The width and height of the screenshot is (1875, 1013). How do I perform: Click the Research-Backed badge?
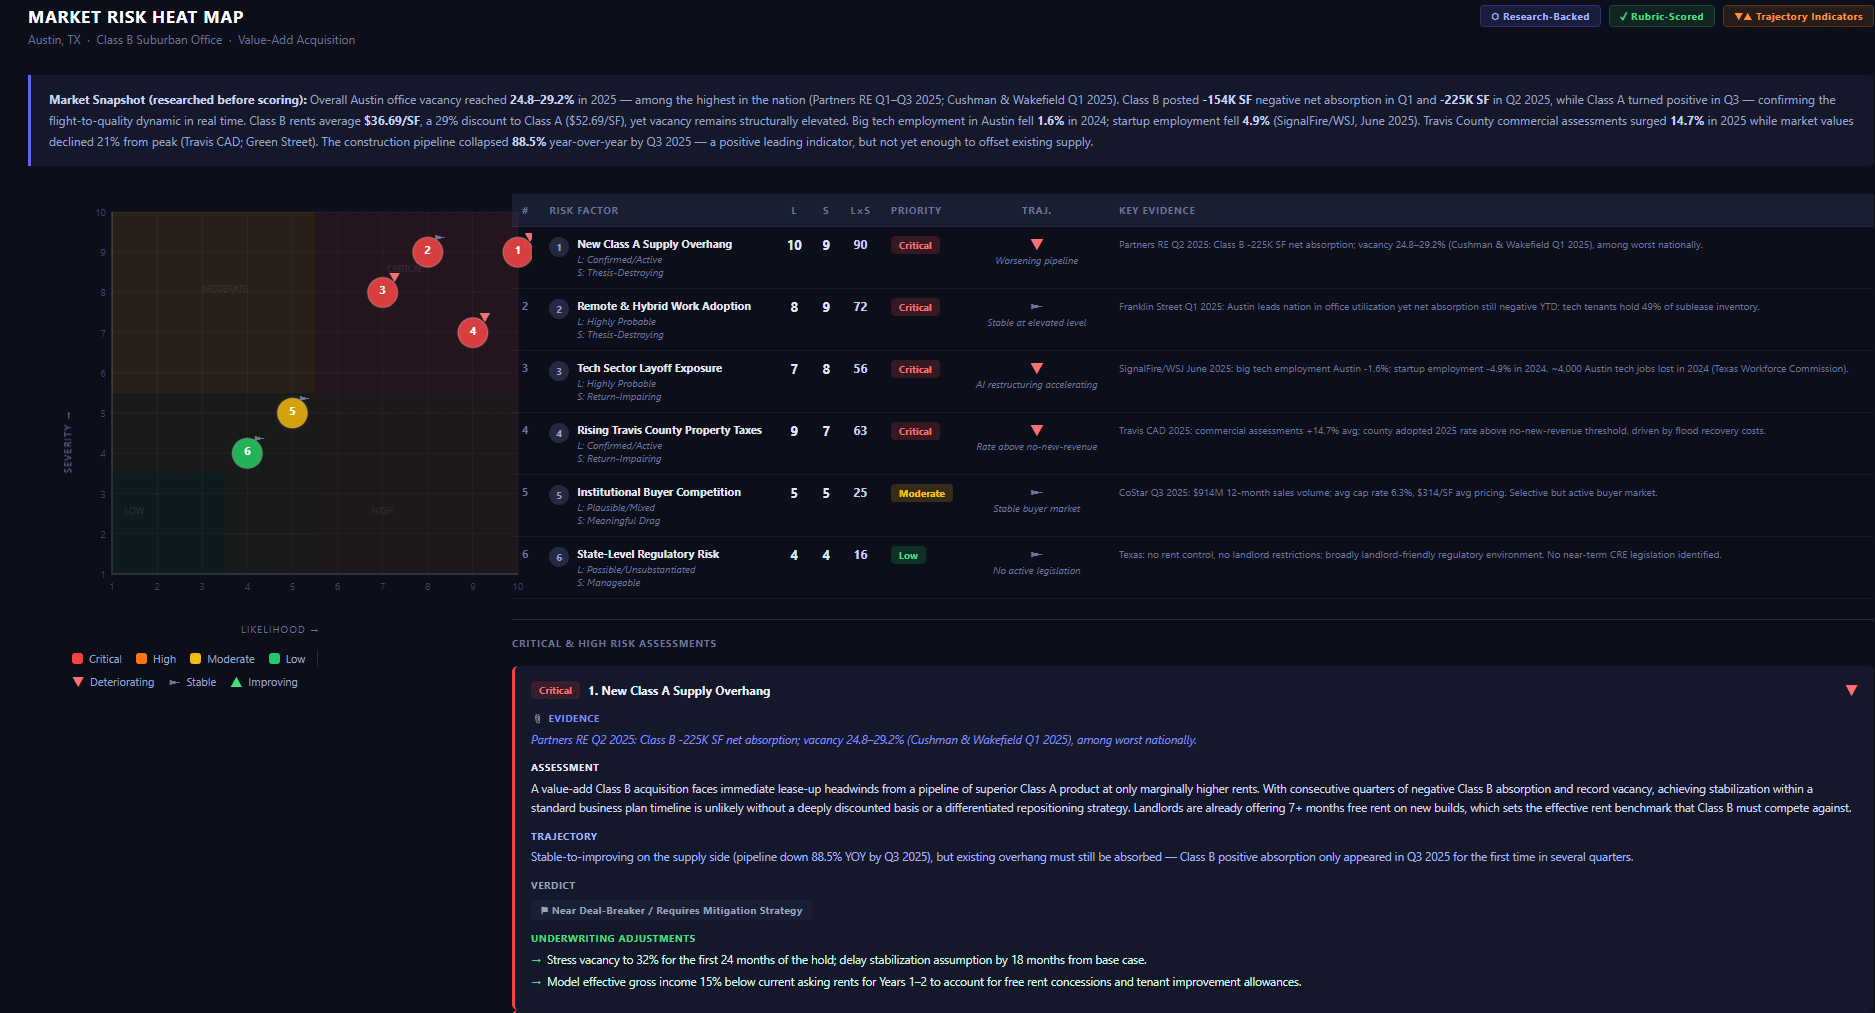pyautogui.click(x=1539, y=17)
